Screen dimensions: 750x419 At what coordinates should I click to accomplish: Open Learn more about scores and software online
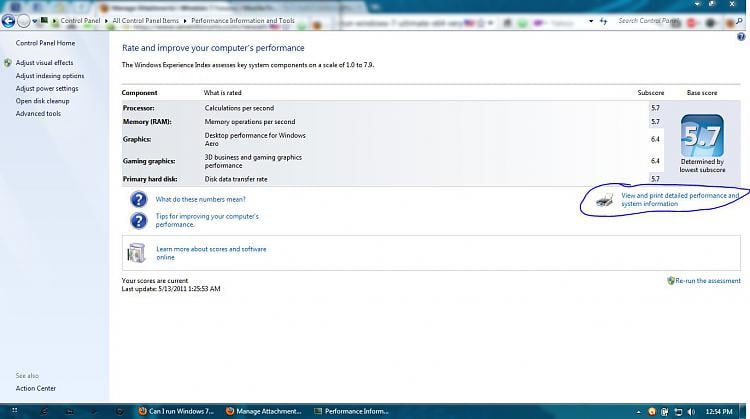point(211,253)
